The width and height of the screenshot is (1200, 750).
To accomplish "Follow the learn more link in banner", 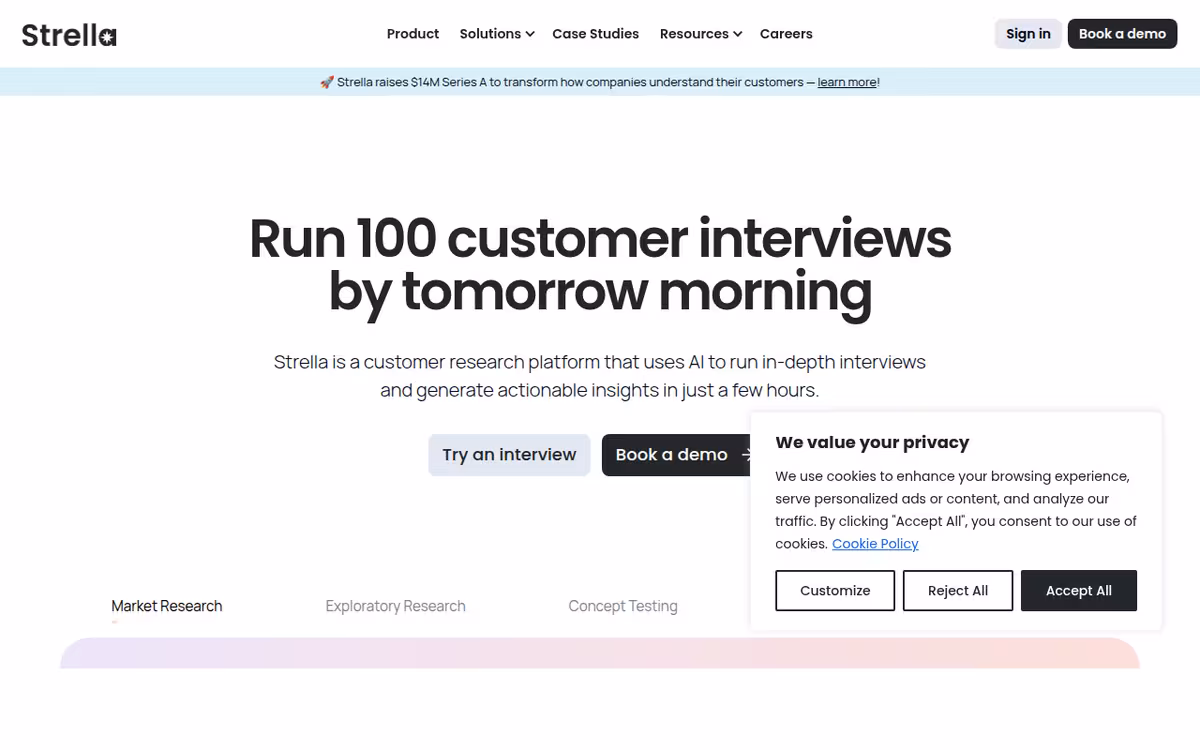I will point(847,82).
